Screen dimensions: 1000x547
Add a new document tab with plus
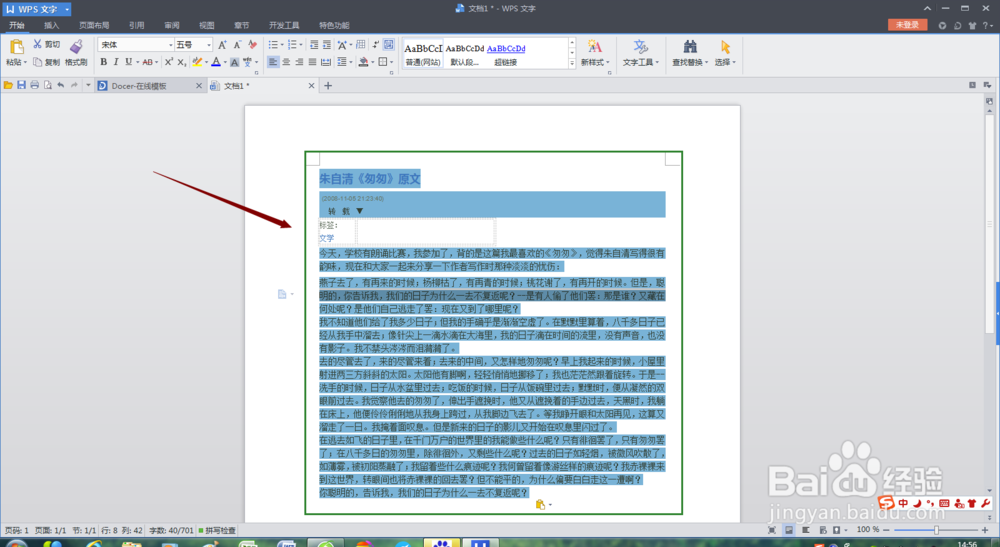(328, 86)
